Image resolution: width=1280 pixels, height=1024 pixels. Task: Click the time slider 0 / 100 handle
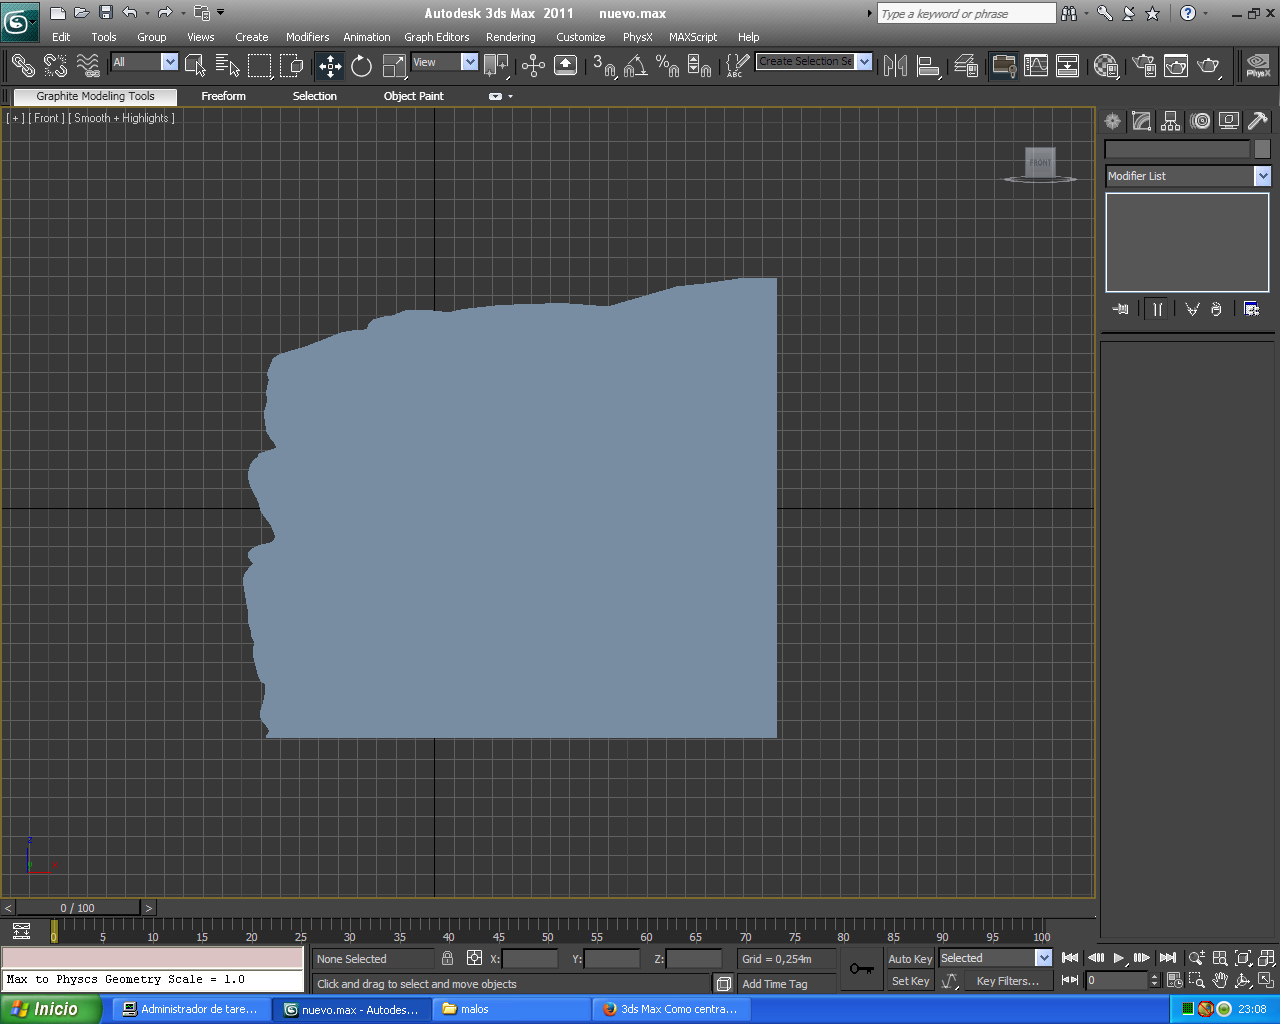pos(78,908)
